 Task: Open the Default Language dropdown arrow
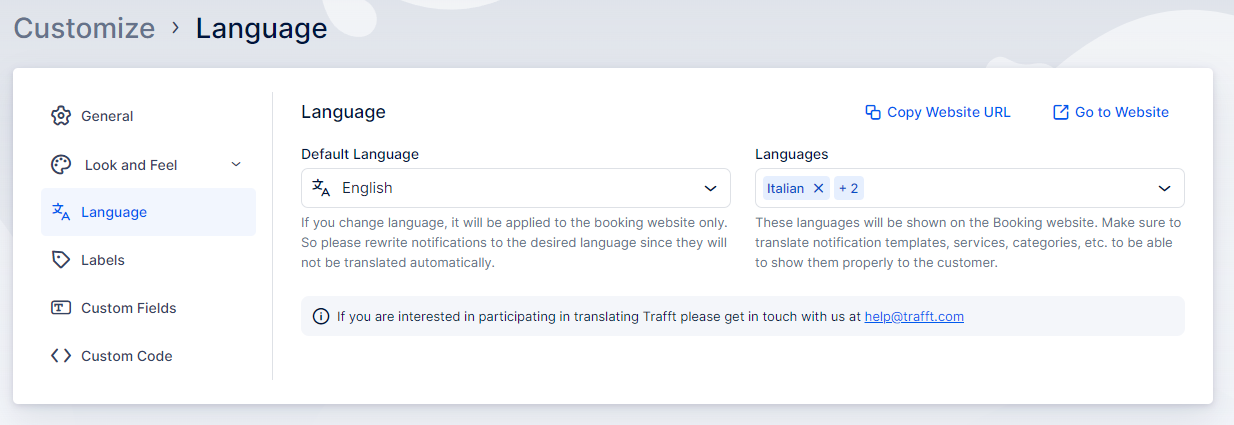tap(710, 188)
